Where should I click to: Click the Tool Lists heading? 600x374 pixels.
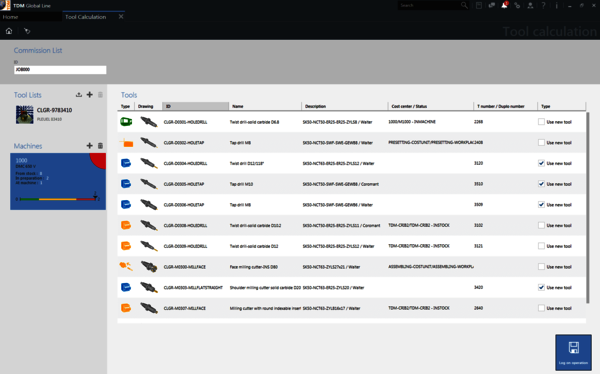click(28, 95)
